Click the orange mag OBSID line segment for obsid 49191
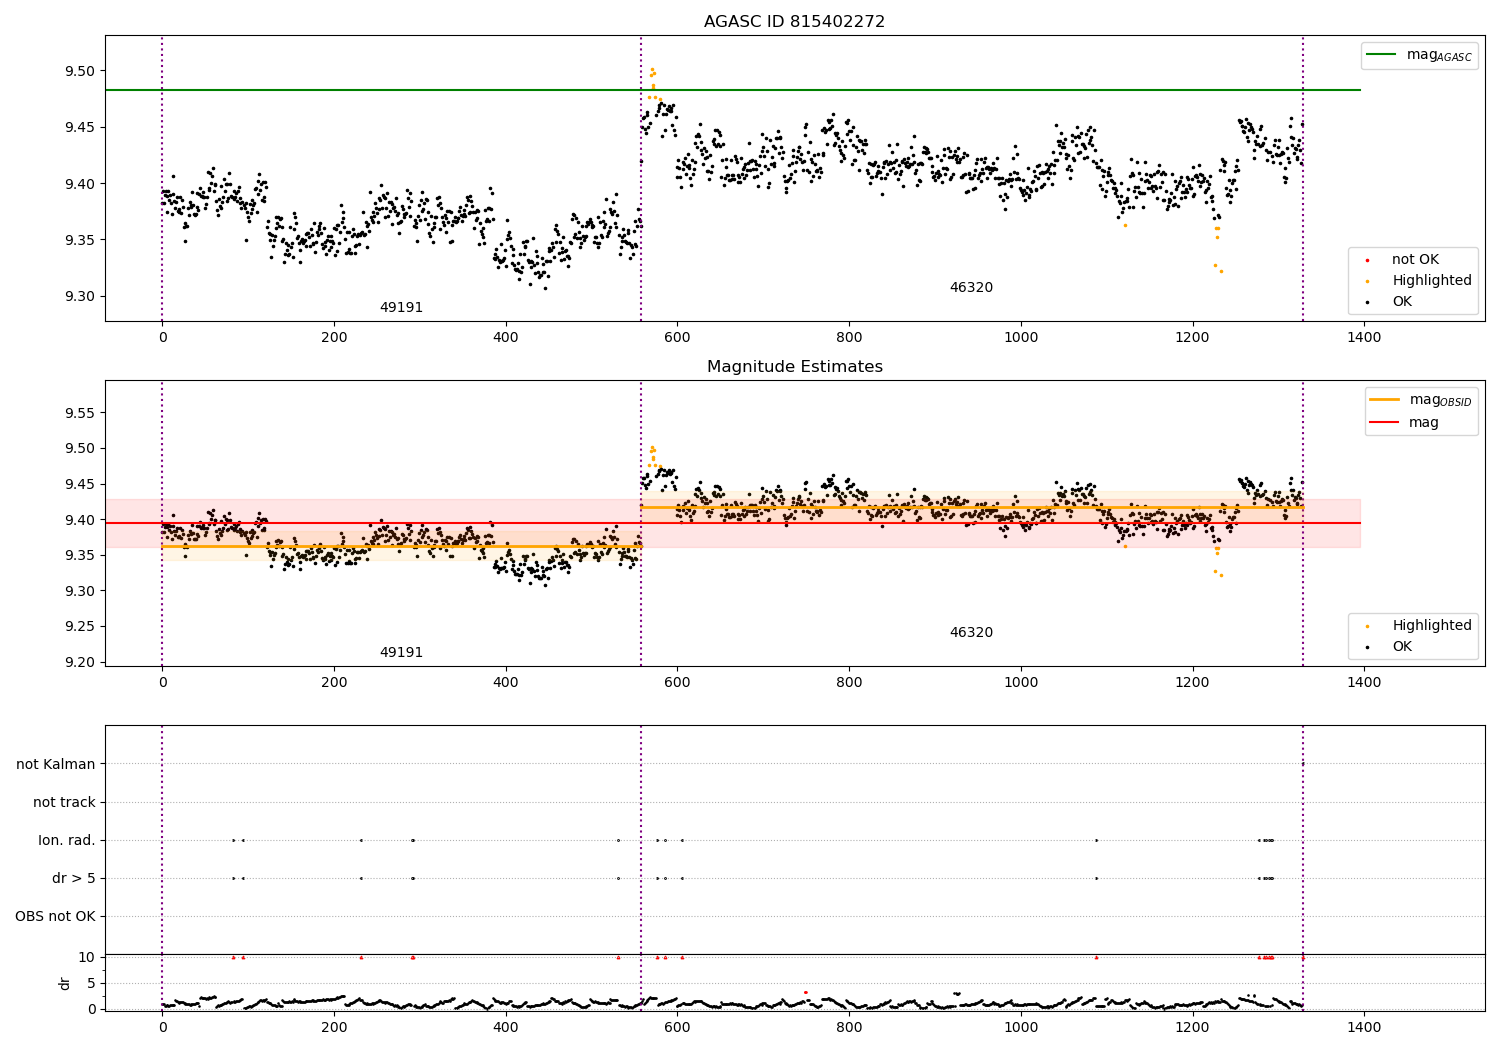The width and height of the screenshot is (1500, 1050). (x=401, y=546)
